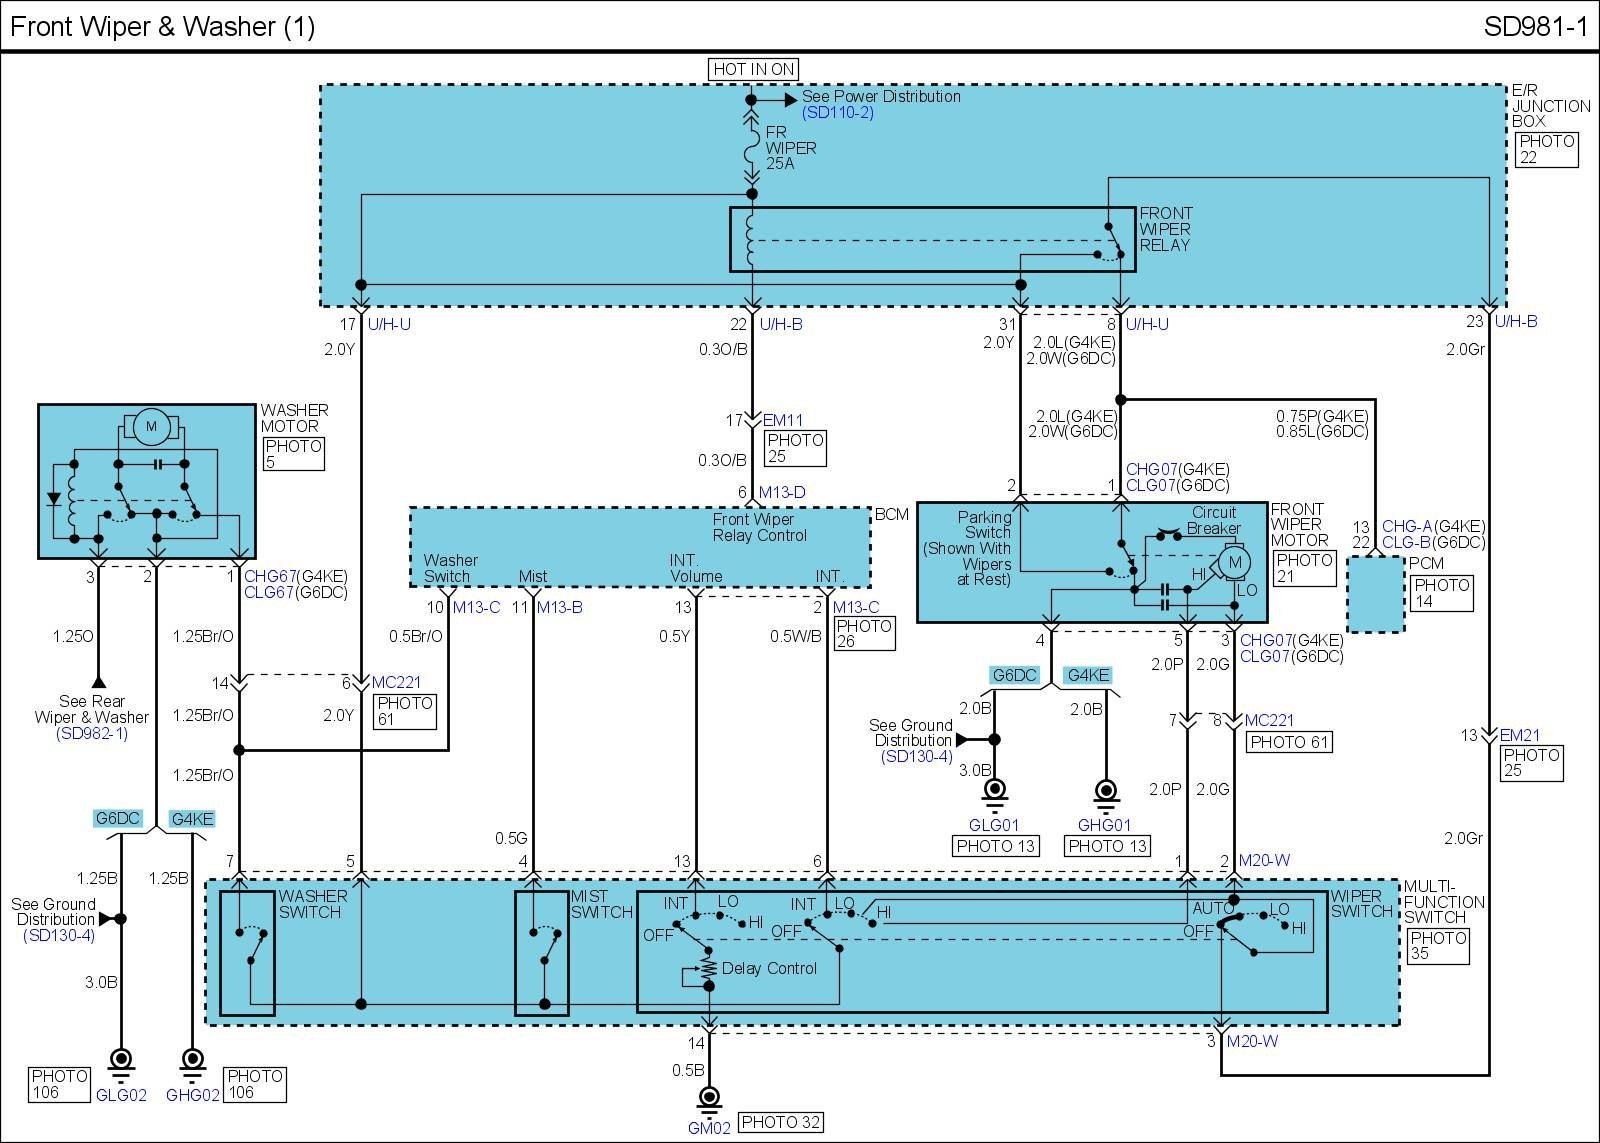Viewport: 1600px width, 1143px height.
Task: Click the front wiper relay contact
Action: [1108, 242]
